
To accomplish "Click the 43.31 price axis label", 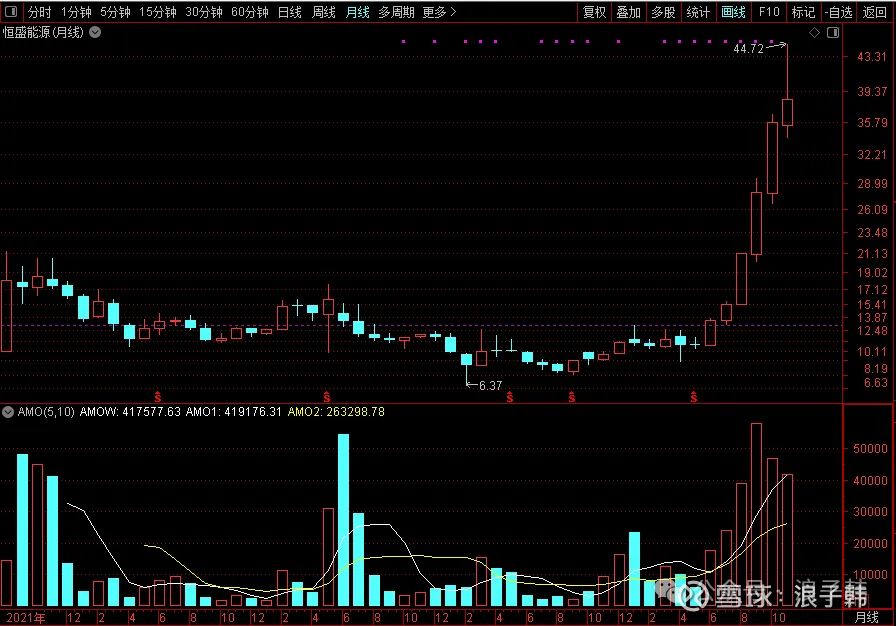I will (872, 57).
